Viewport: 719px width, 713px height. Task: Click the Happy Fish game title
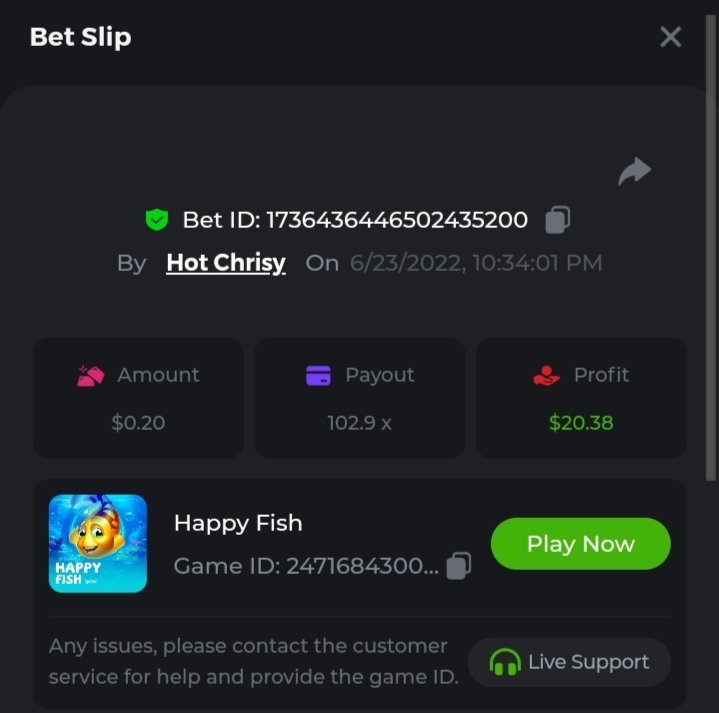click(x=238, y=523)
